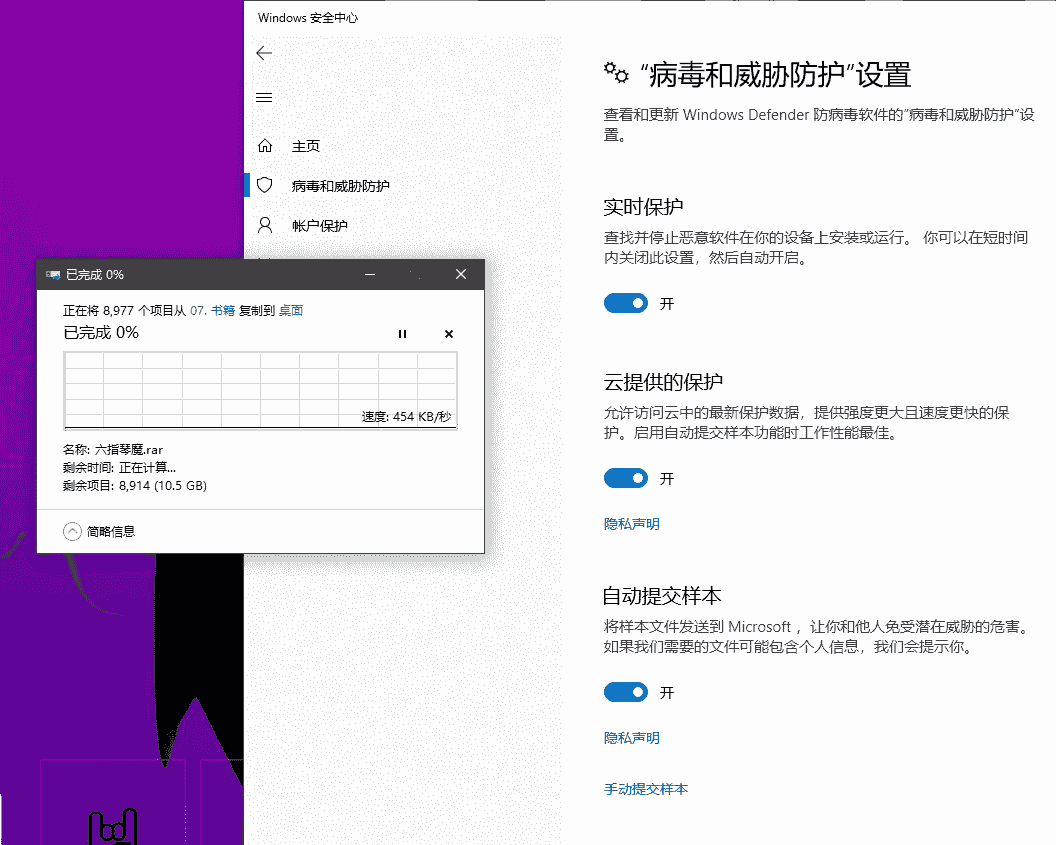
Task: Click 手动提交样本 link
Action: coord(646,789)
